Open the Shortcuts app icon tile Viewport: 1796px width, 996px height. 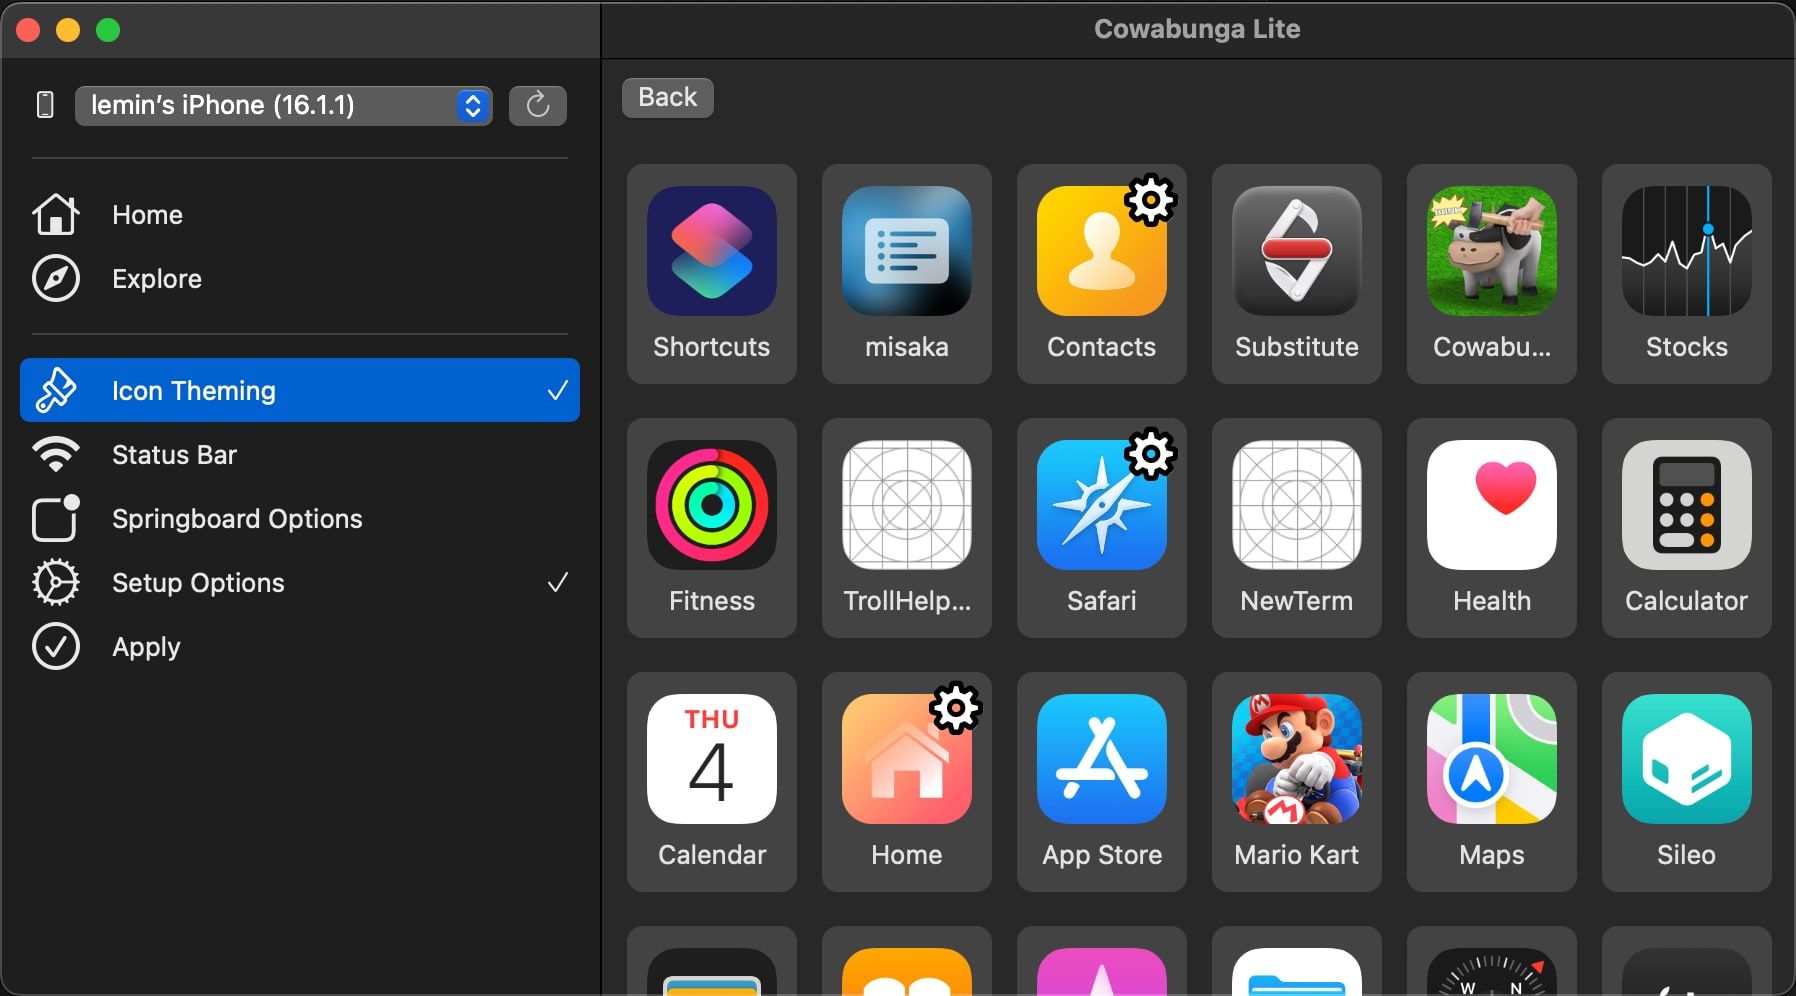712,273
